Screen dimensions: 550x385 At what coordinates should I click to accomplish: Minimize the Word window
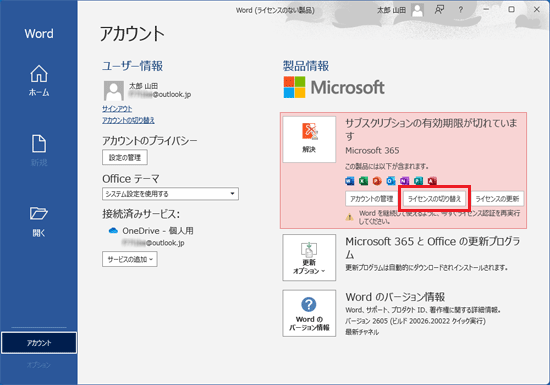tap(486, 9)
